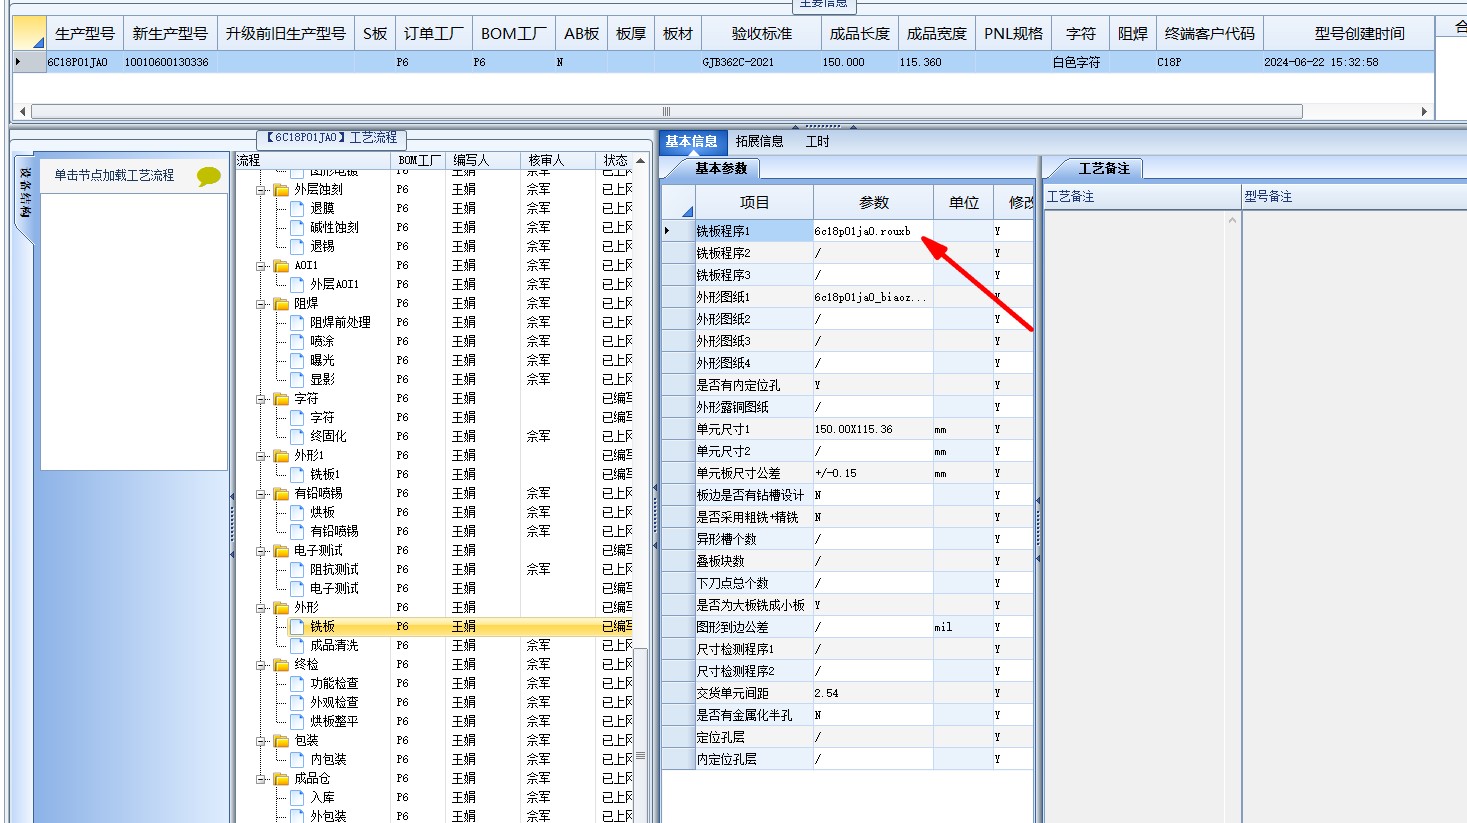Open the 拓展信息 tab

760,141
